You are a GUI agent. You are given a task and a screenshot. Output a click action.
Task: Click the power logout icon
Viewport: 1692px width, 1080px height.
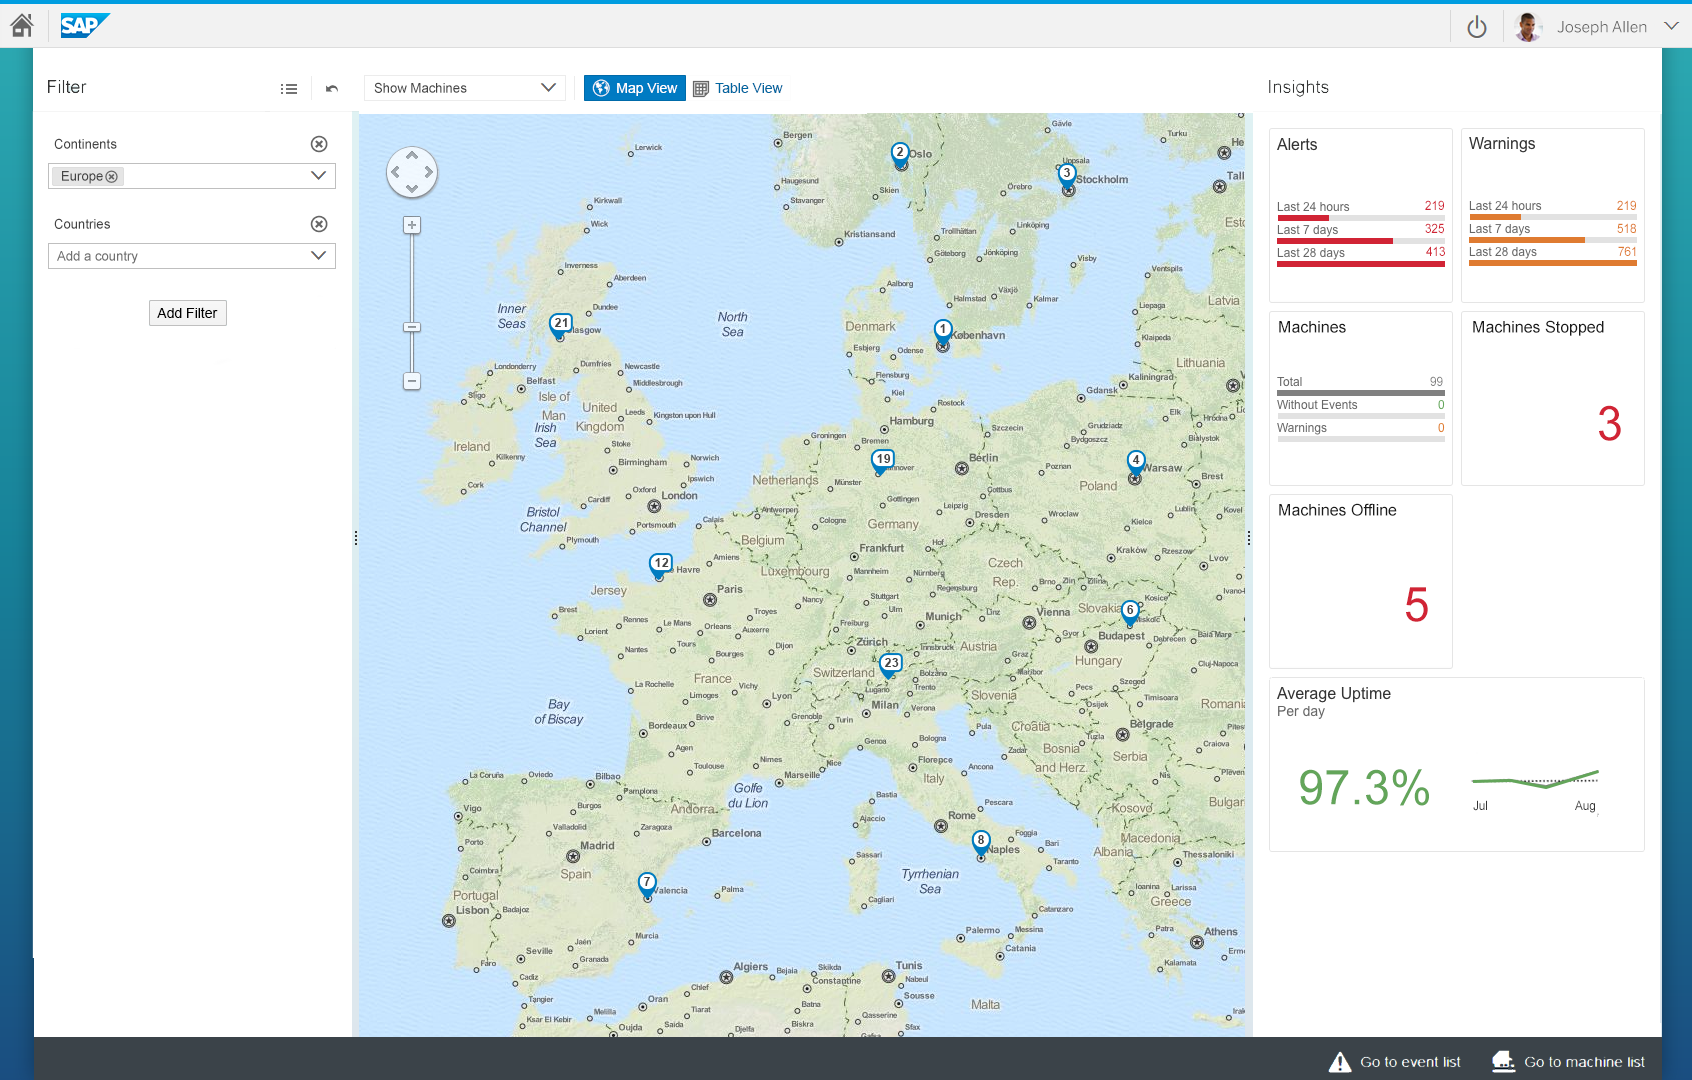[x=1476, y=27]
